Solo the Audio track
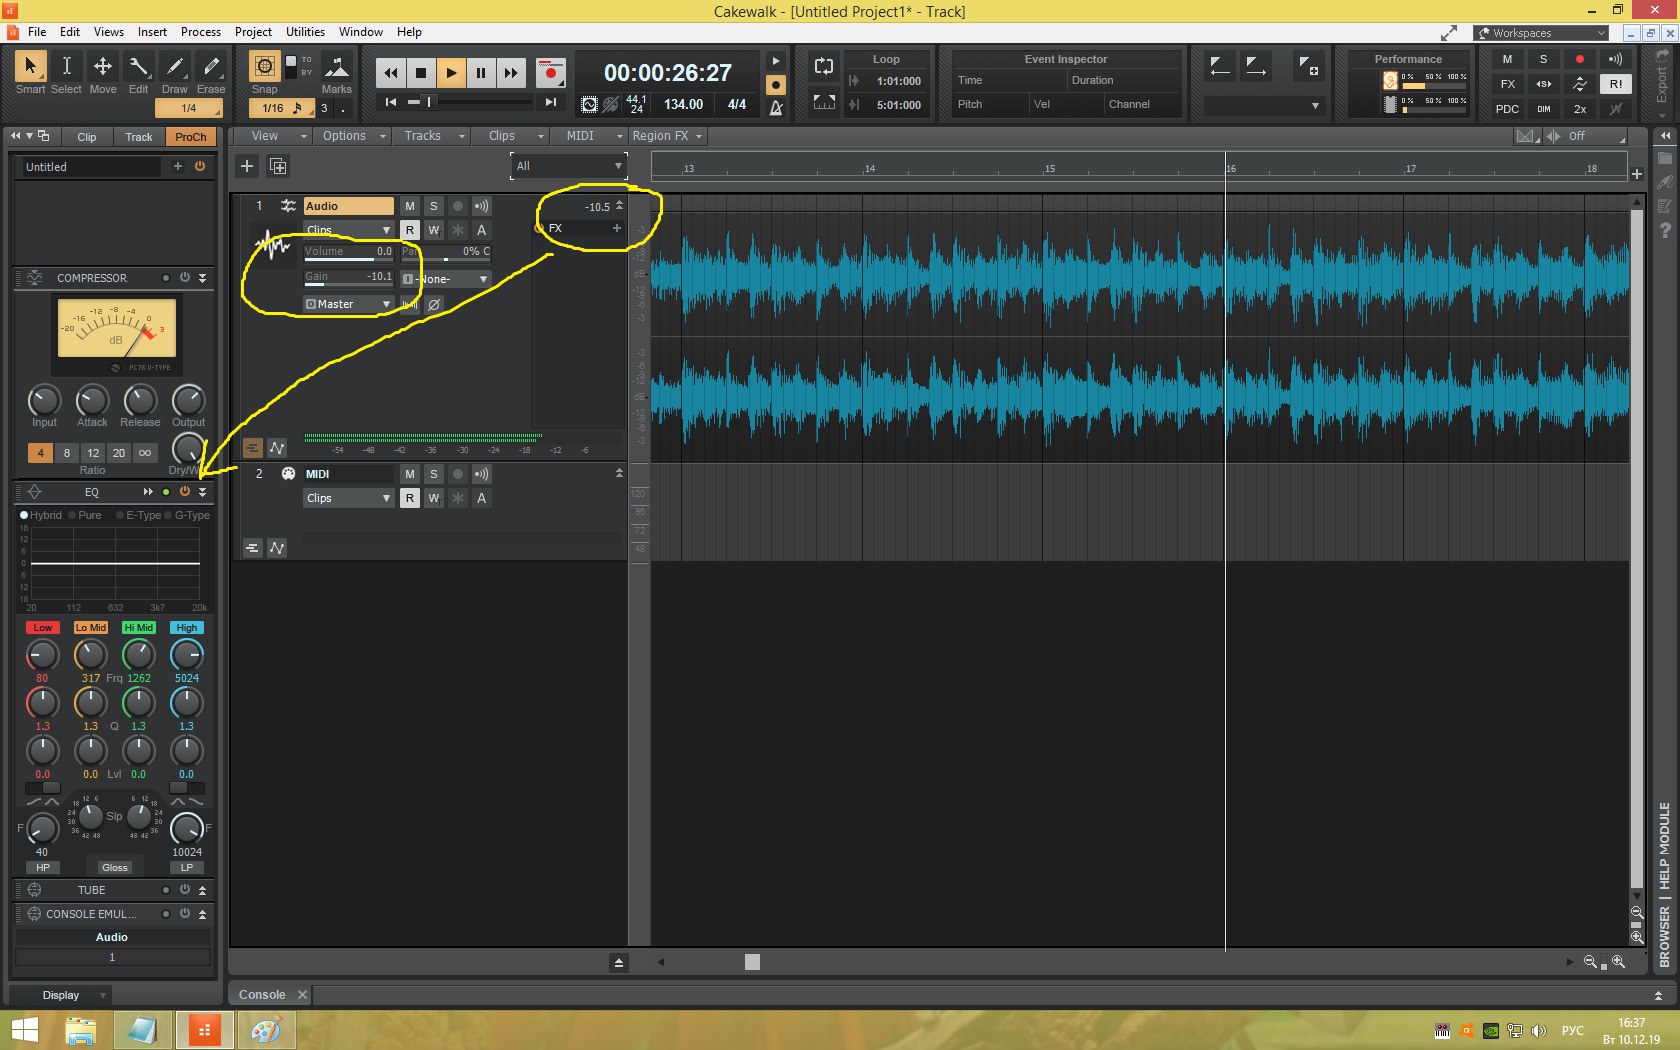1680x1050 pixels. (x=434, y=206)
